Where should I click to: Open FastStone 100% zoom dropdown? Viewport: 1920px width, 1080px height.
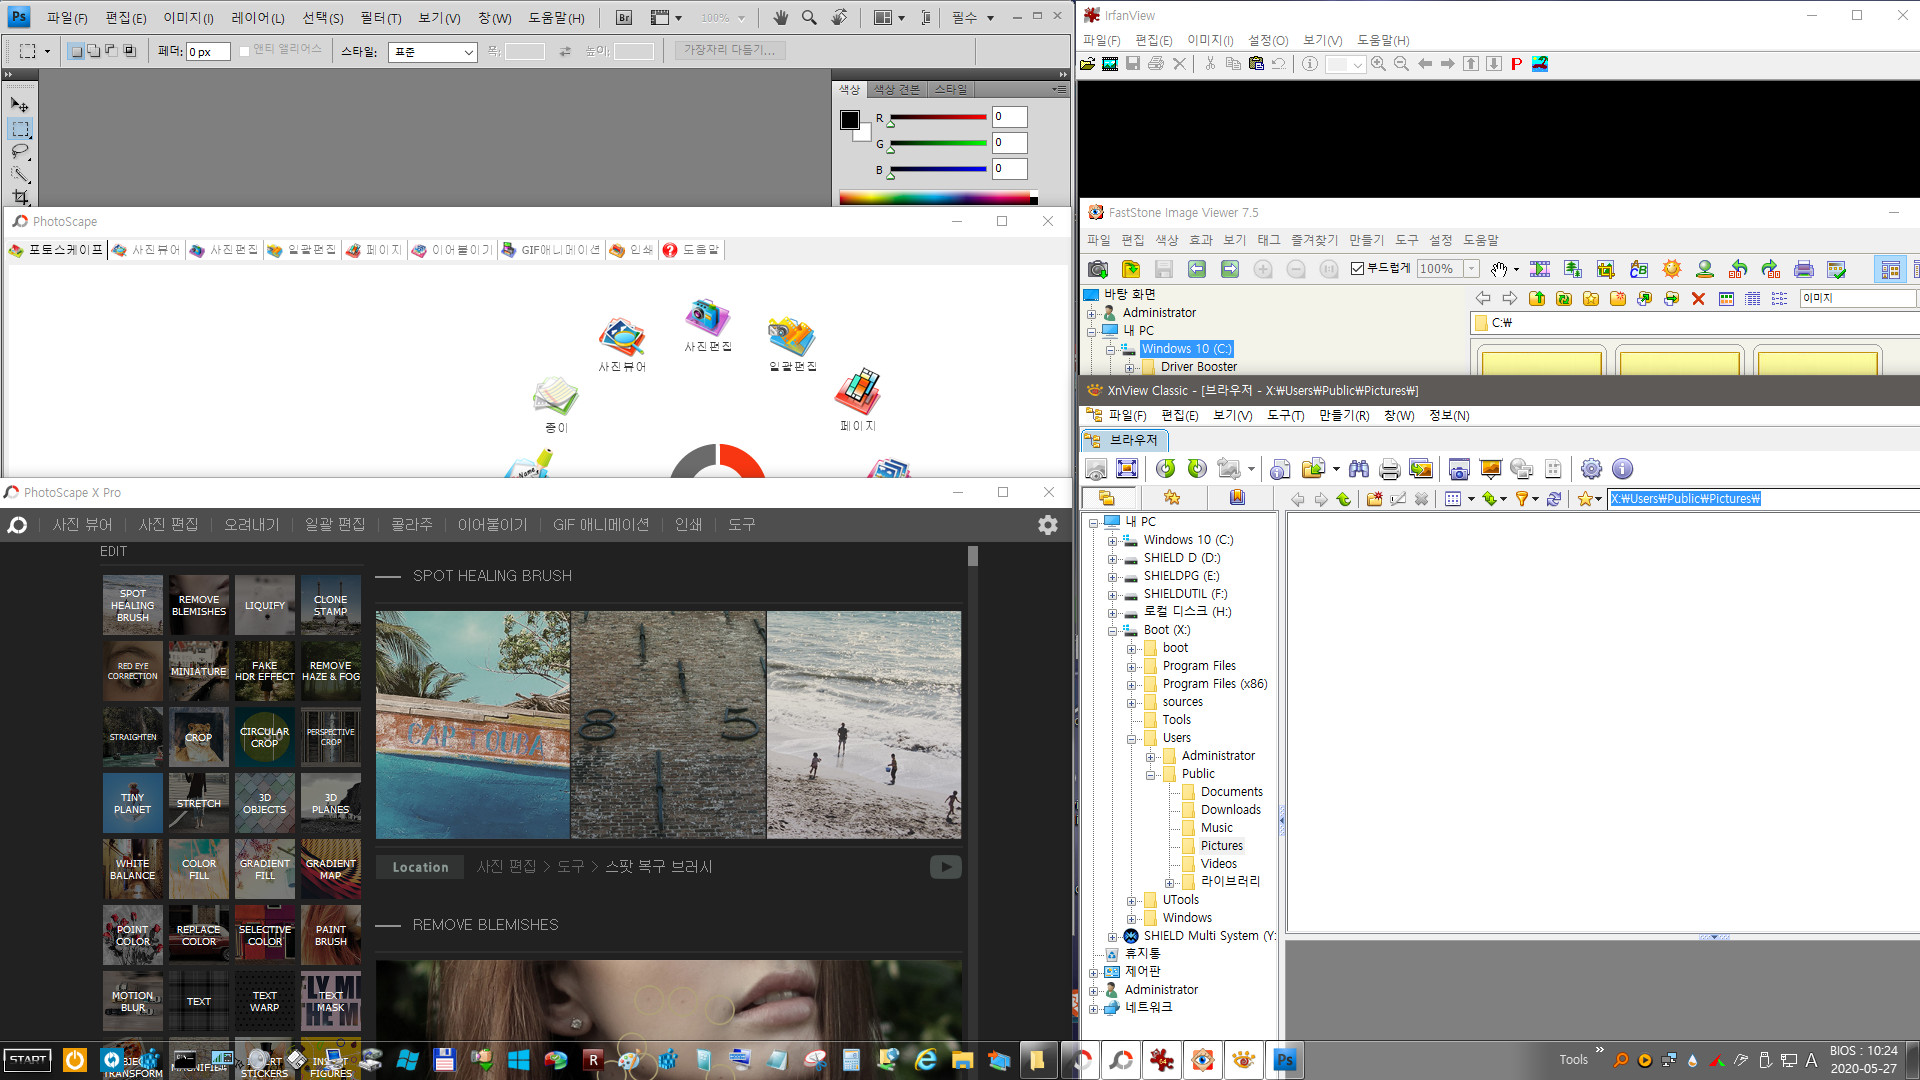[x=1471, y=268]
